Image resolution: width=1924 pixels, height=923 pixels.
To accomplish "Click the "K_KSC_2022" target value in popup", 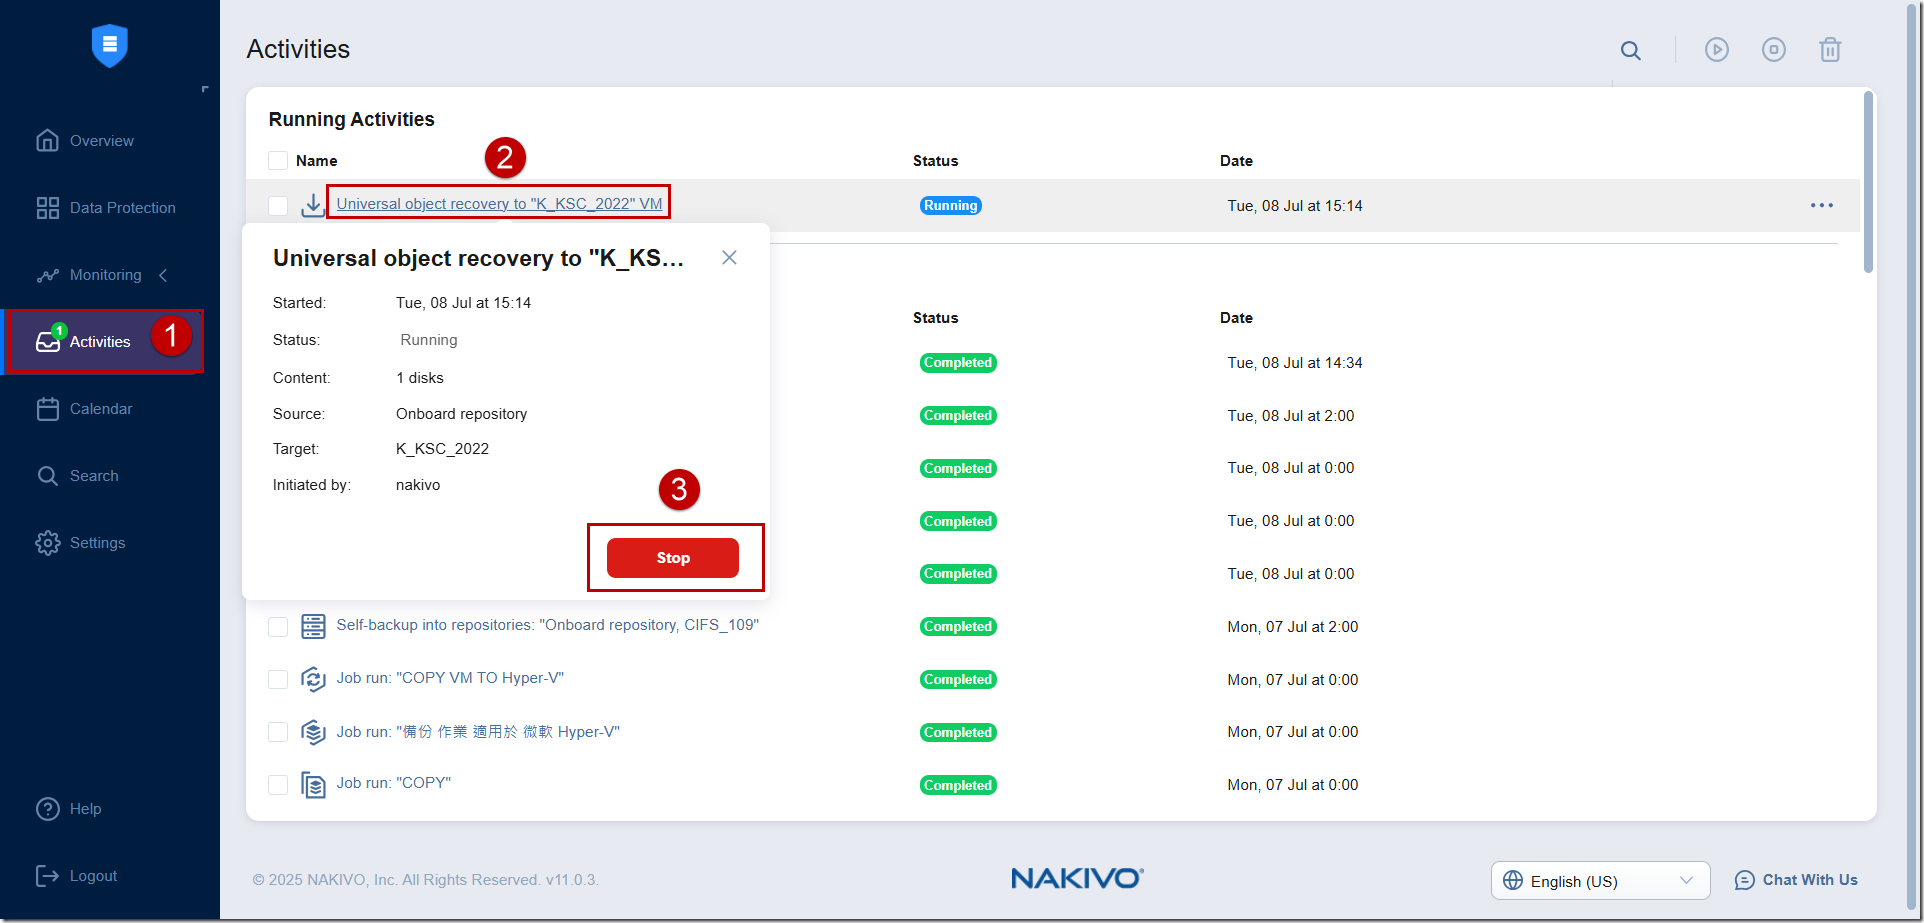I will tap(442, 449).
